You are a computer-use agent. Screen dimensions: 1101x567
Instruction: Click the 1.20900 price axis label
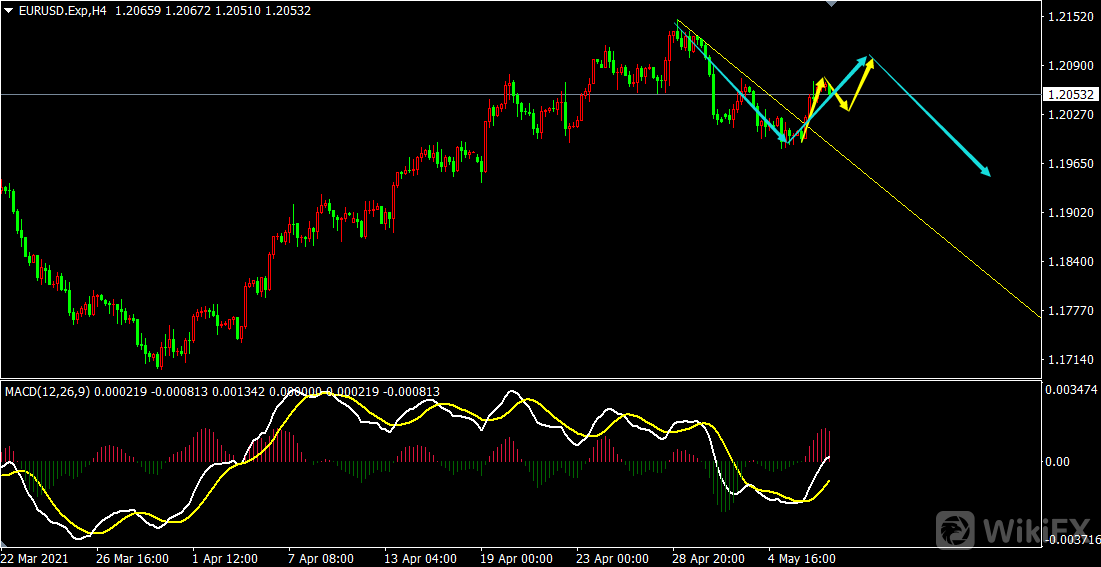pyautogui.click(x=1068, y=66)
